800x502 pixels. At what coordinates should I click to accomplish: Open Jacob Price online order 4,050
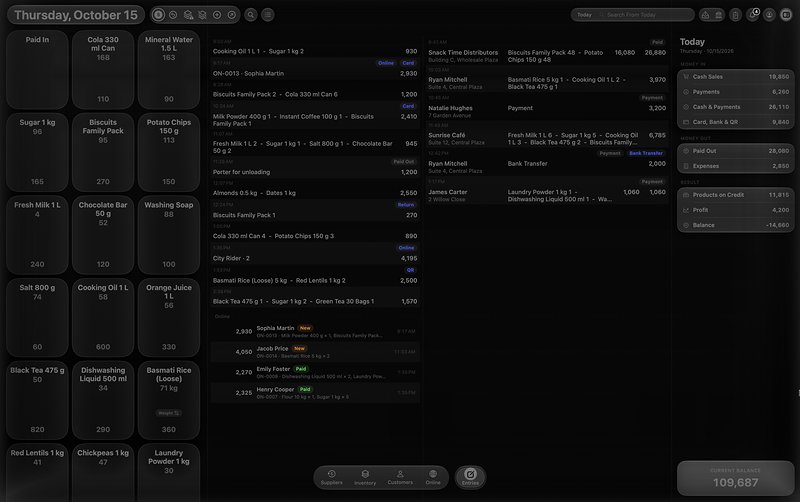click(315, 352)
